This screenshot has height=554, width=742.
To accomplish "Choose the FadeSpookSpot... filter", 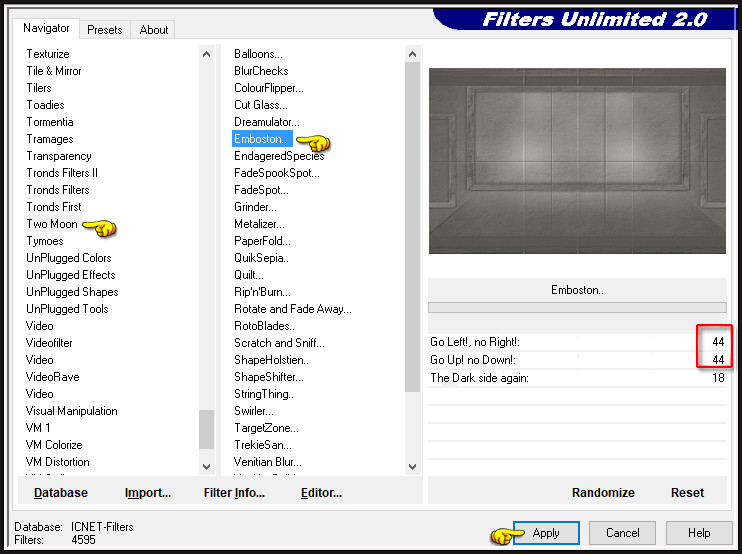I will click(x=277, y=173).
